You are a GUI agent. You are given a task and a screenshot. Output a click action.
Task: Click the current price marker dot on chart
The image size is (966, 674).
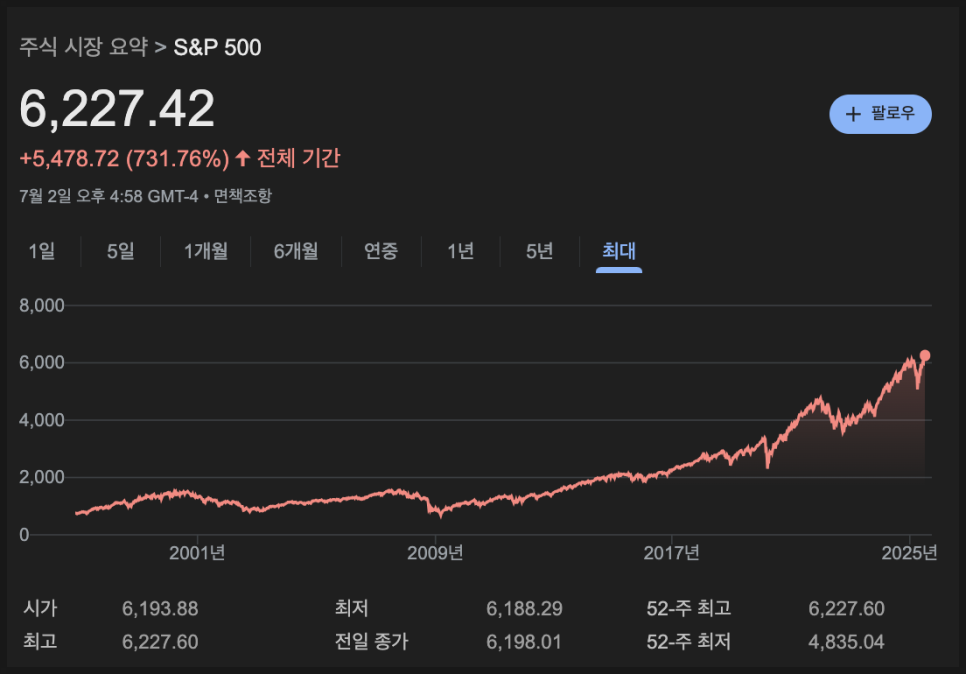tap(925, 355)
